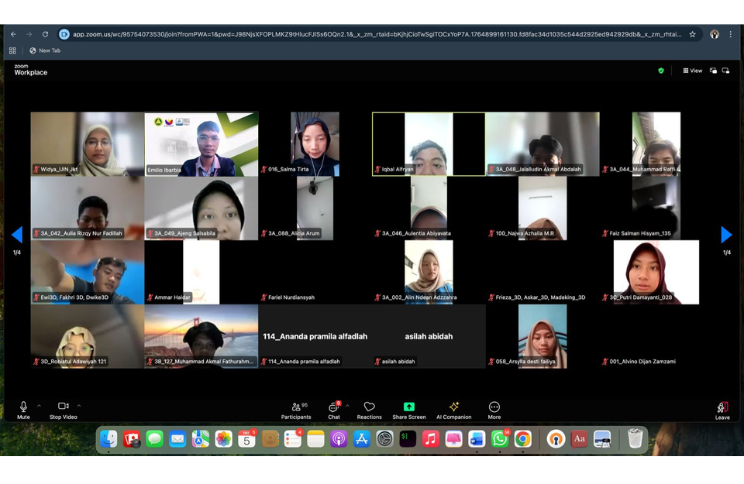Stop video using the camera button
Screen dimensions: 744x484
pyautogui.click(x=62, y=407)
